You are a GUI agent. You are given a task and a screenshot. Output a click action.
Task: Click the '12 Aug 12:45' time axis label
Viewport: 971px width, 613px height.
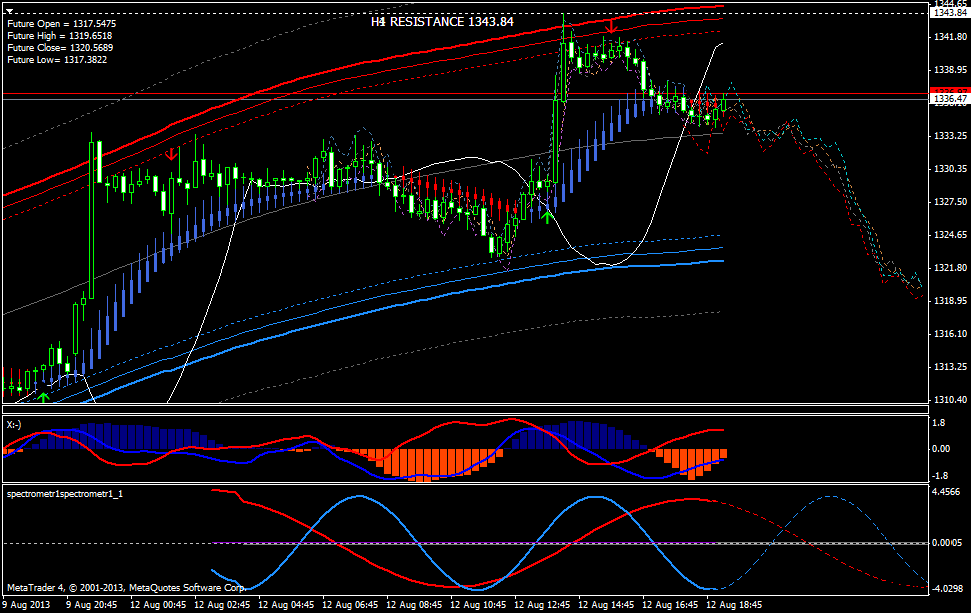pos(542,604)
